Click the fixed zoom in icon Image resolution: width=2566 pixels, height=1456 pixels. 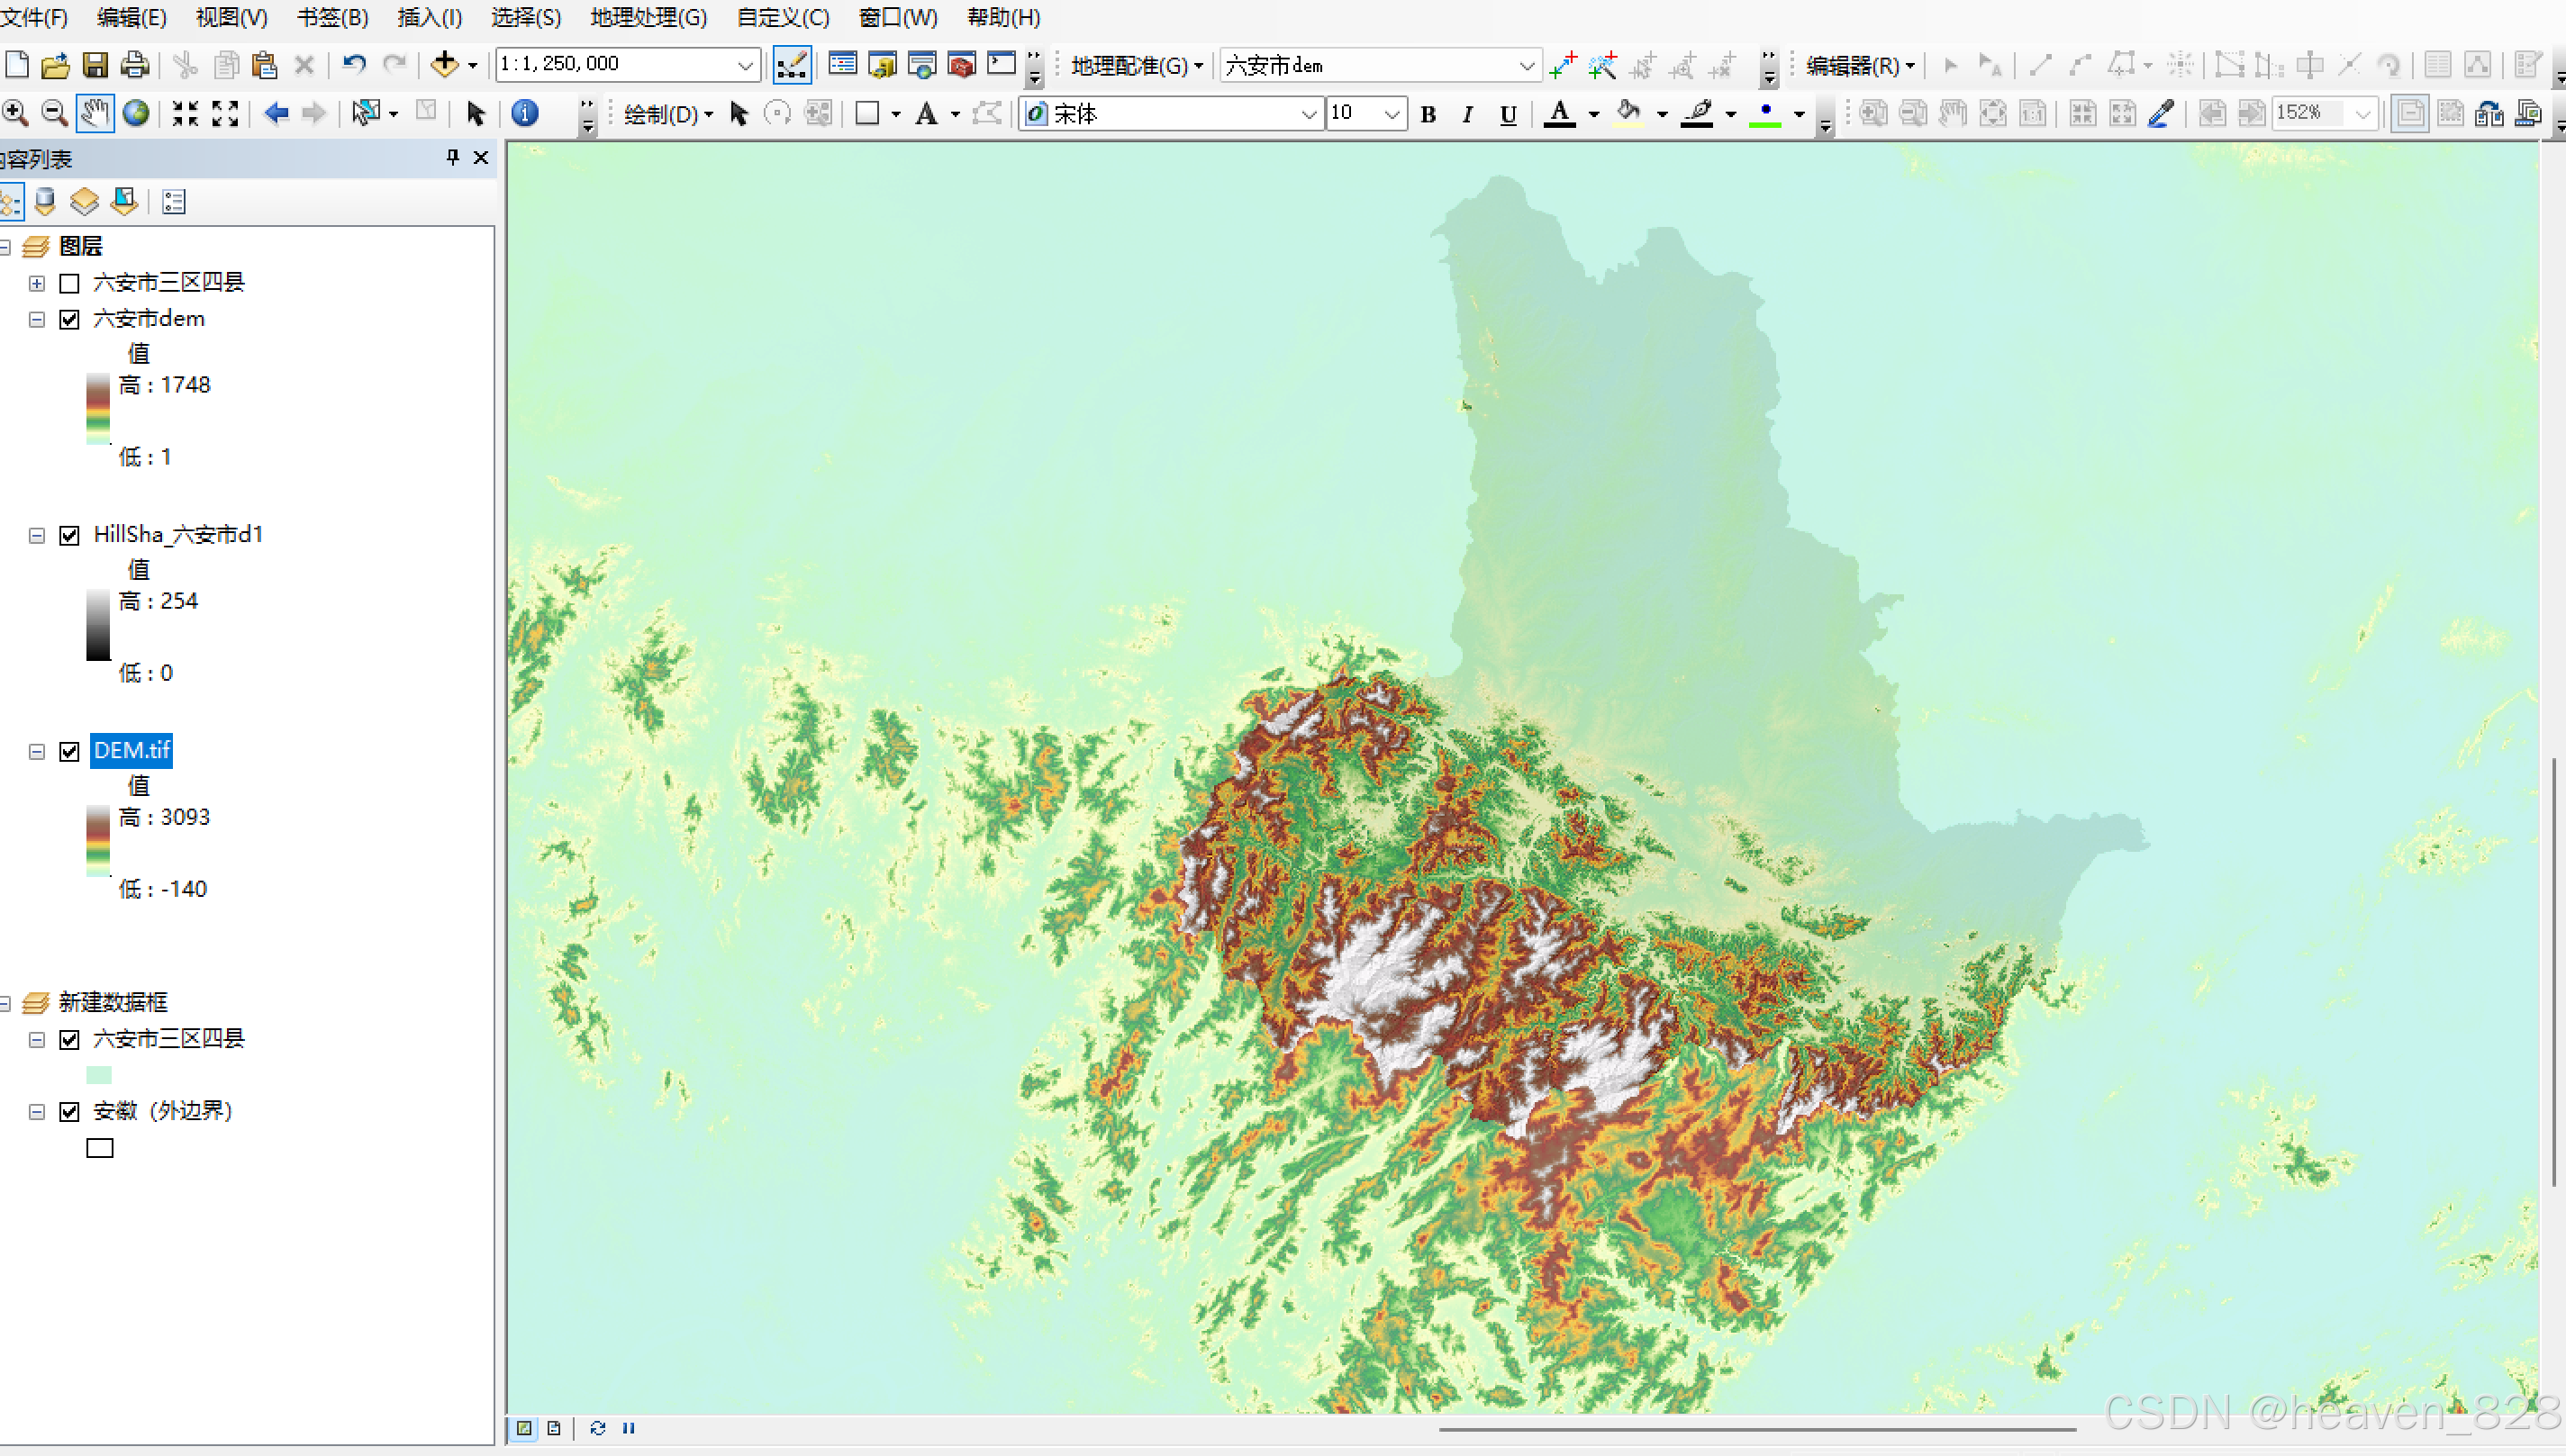pos(185,113)
